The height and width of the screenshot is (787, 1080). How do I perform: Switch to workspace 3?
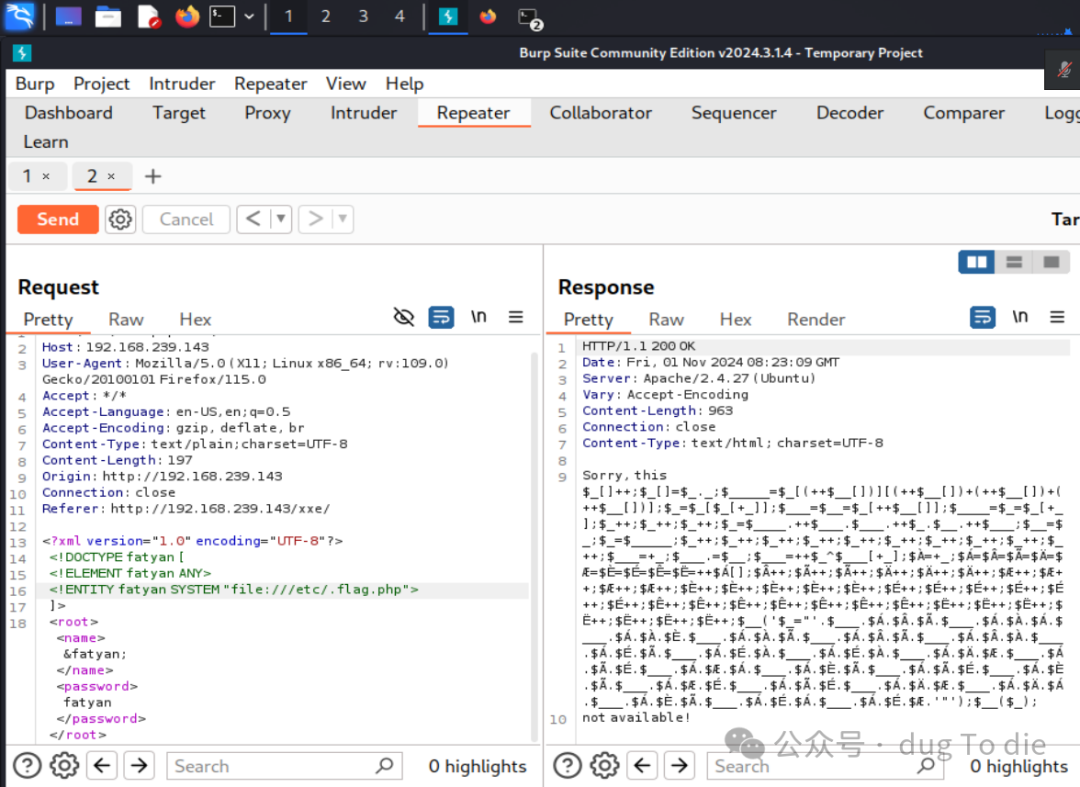pos(363,16)
